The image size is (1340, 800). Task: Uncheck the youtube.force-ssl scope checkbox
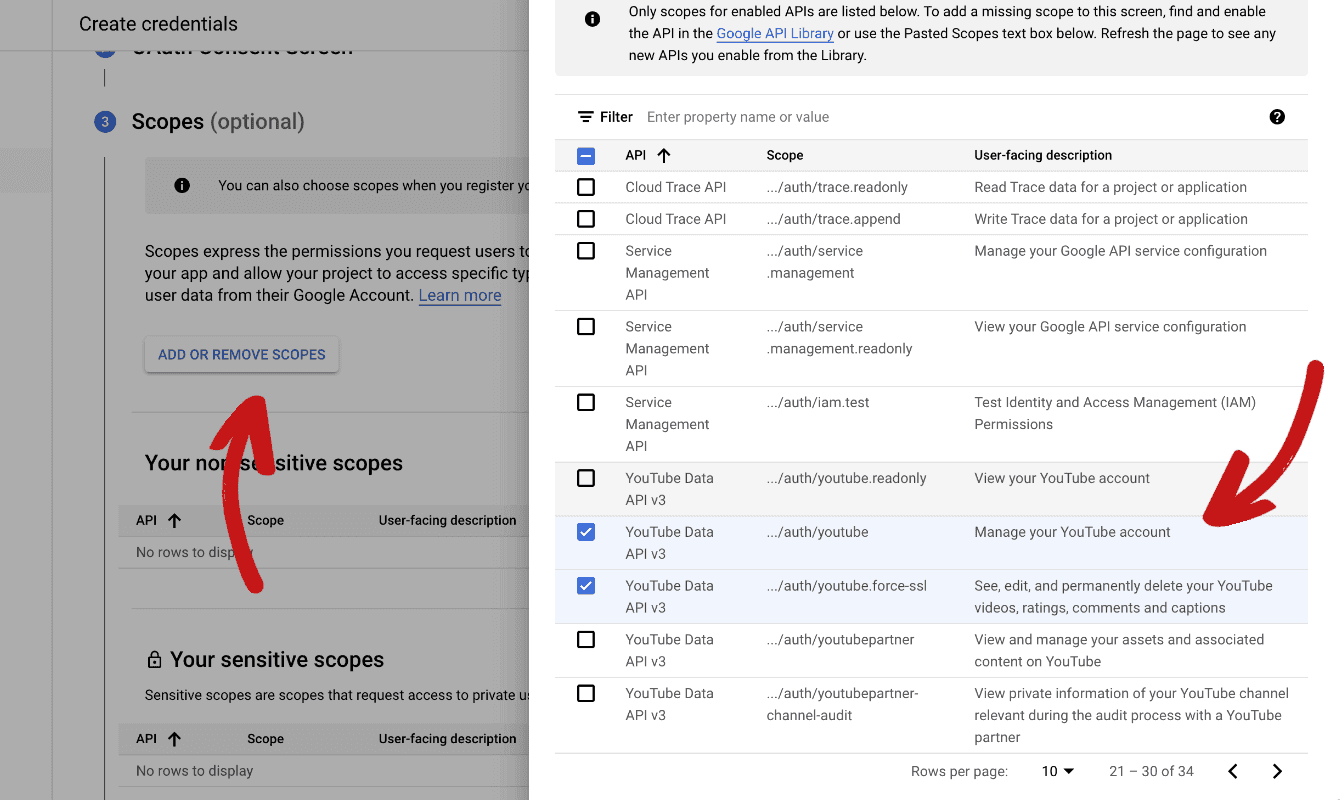(x=586, y=586)
